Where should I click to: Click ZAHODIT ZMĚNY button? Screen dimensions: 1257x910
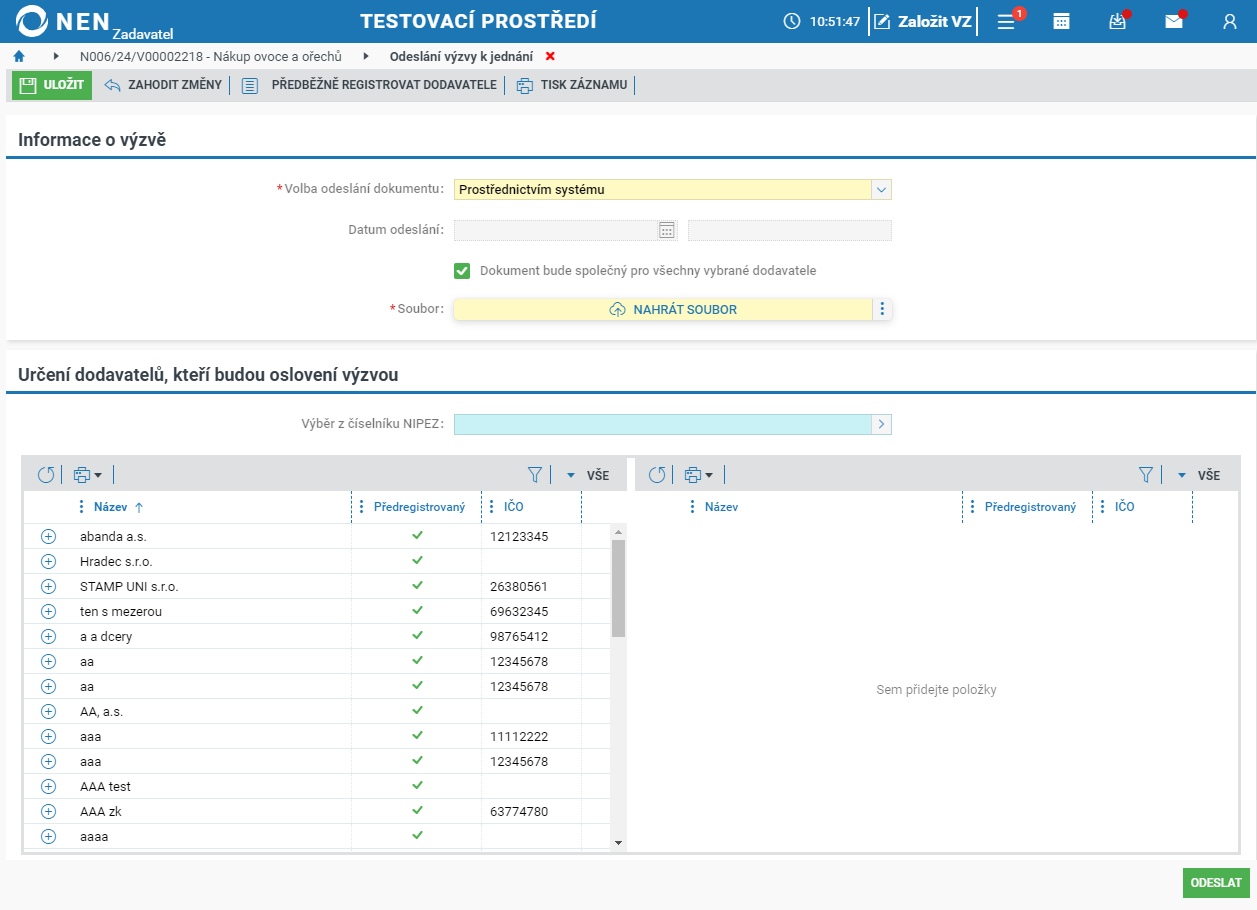(163, 85)
